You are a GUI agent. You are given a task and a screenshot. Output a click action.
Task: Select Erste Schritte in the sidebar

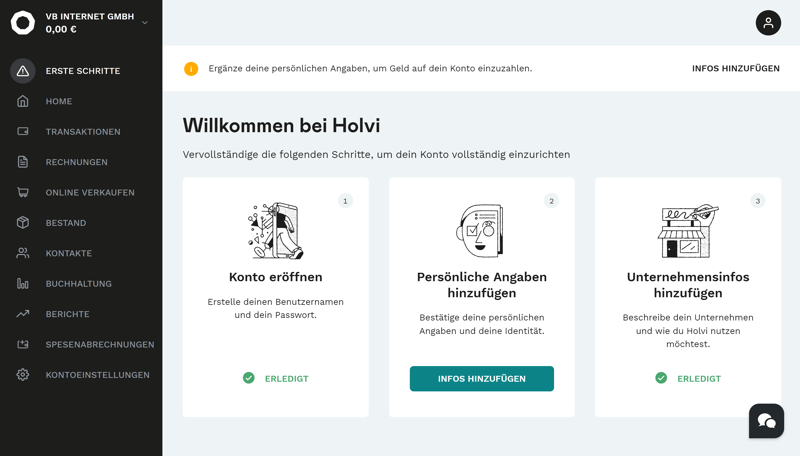coord(82,71)
